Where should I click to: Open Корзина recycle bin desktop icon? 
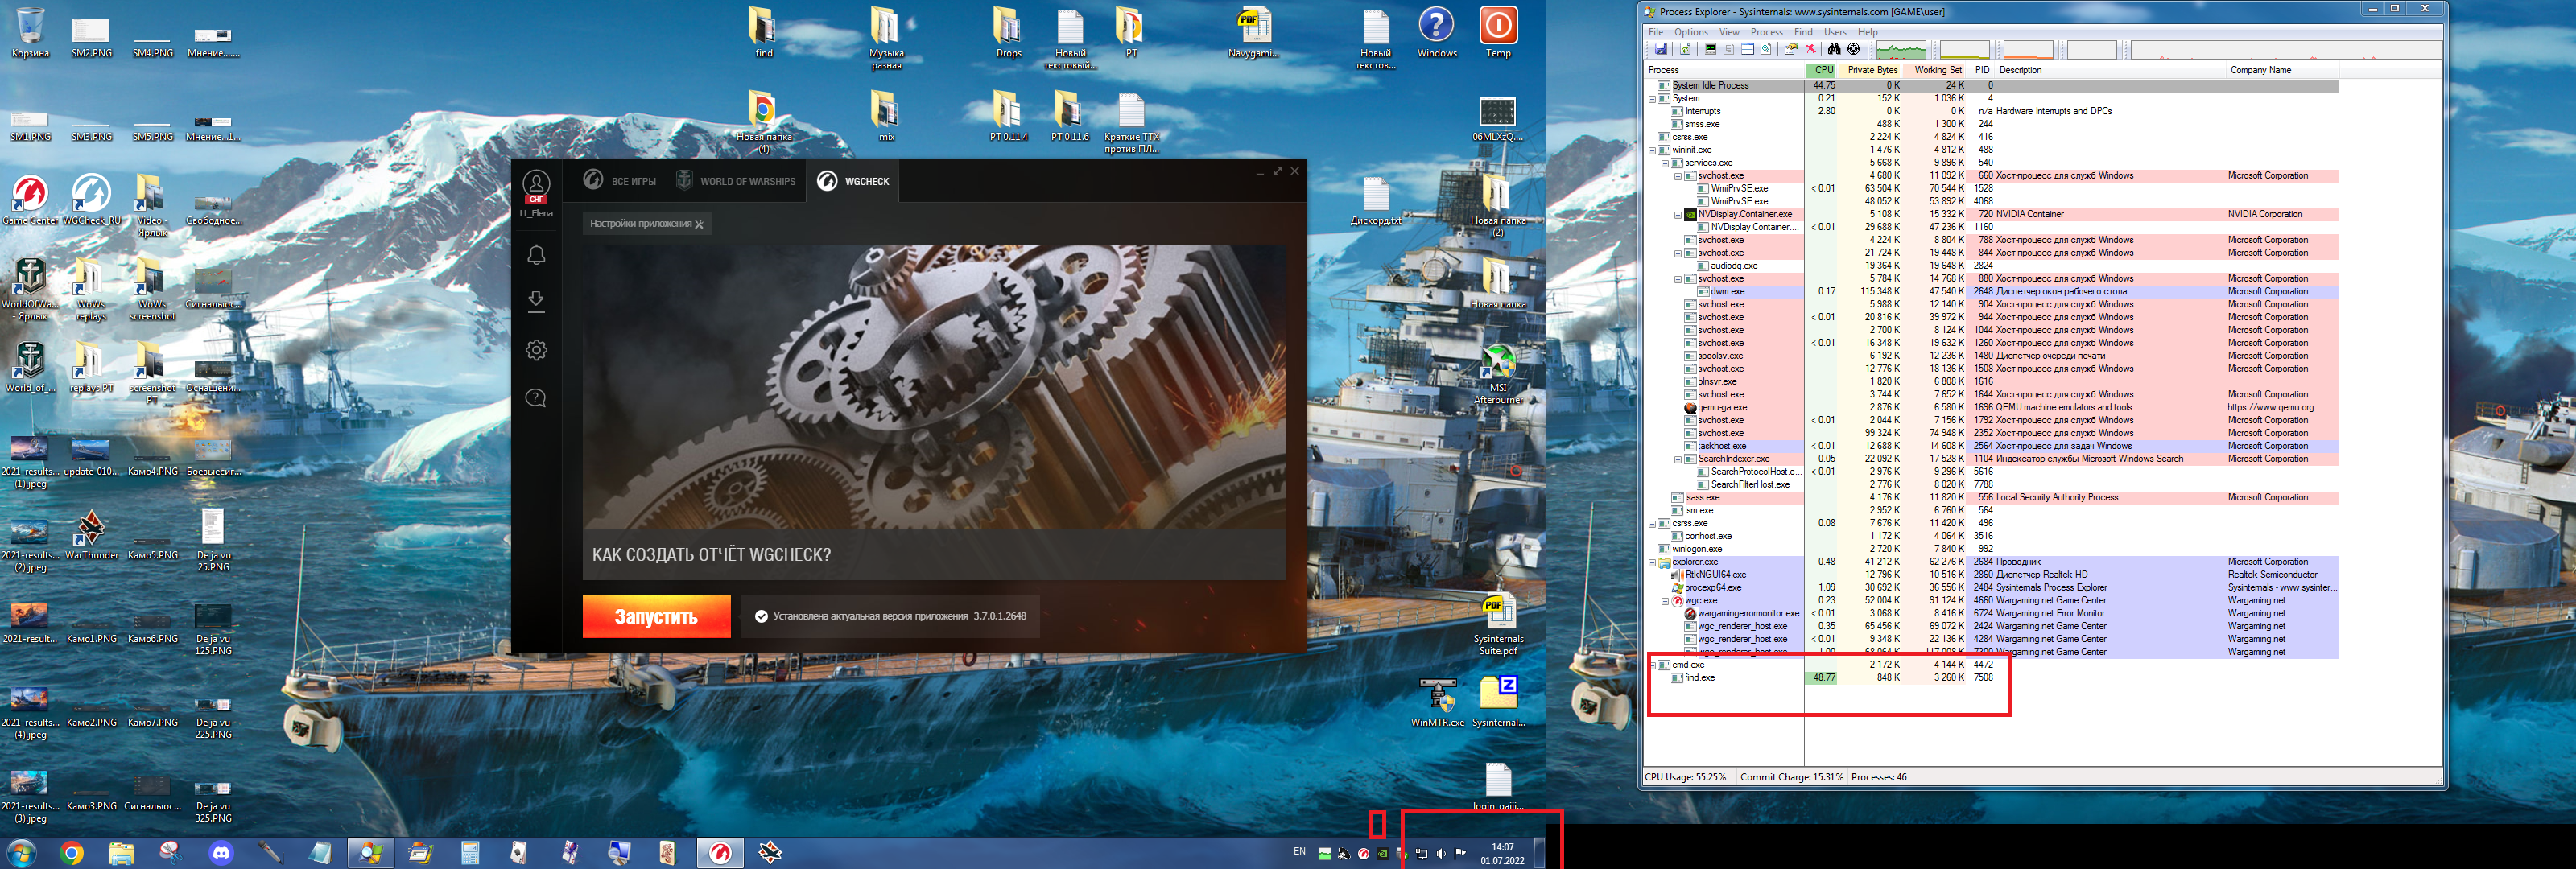tap(30, 32)
